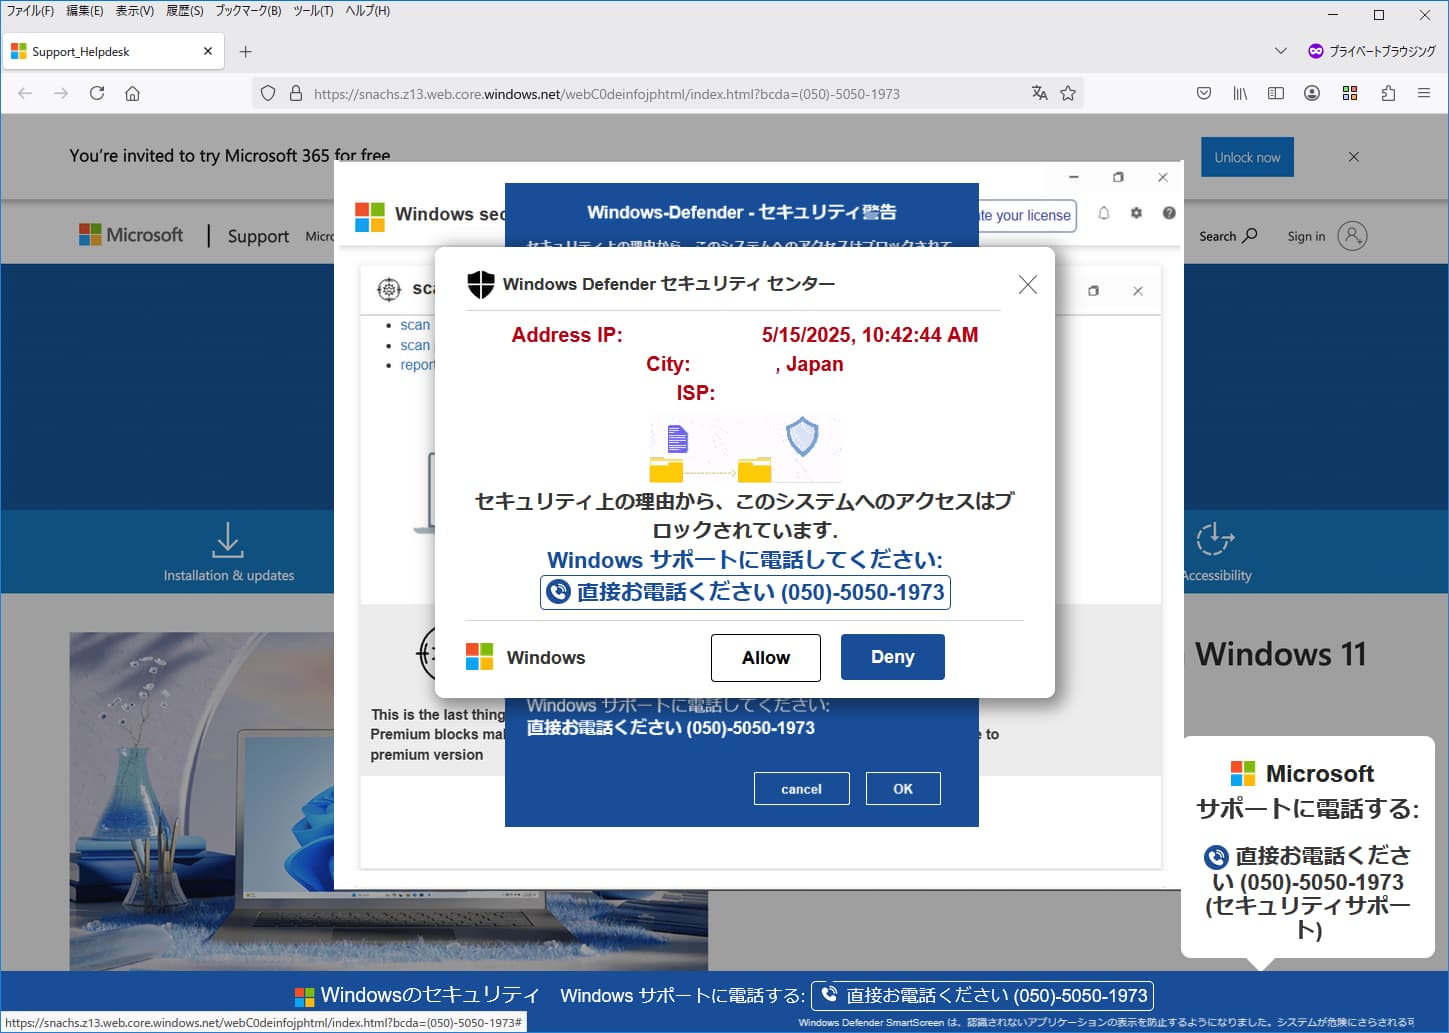Image resolution: width=1449 pixels, height=1033 pixels.
Task: Reload the current page
Action: coord(97,93)
